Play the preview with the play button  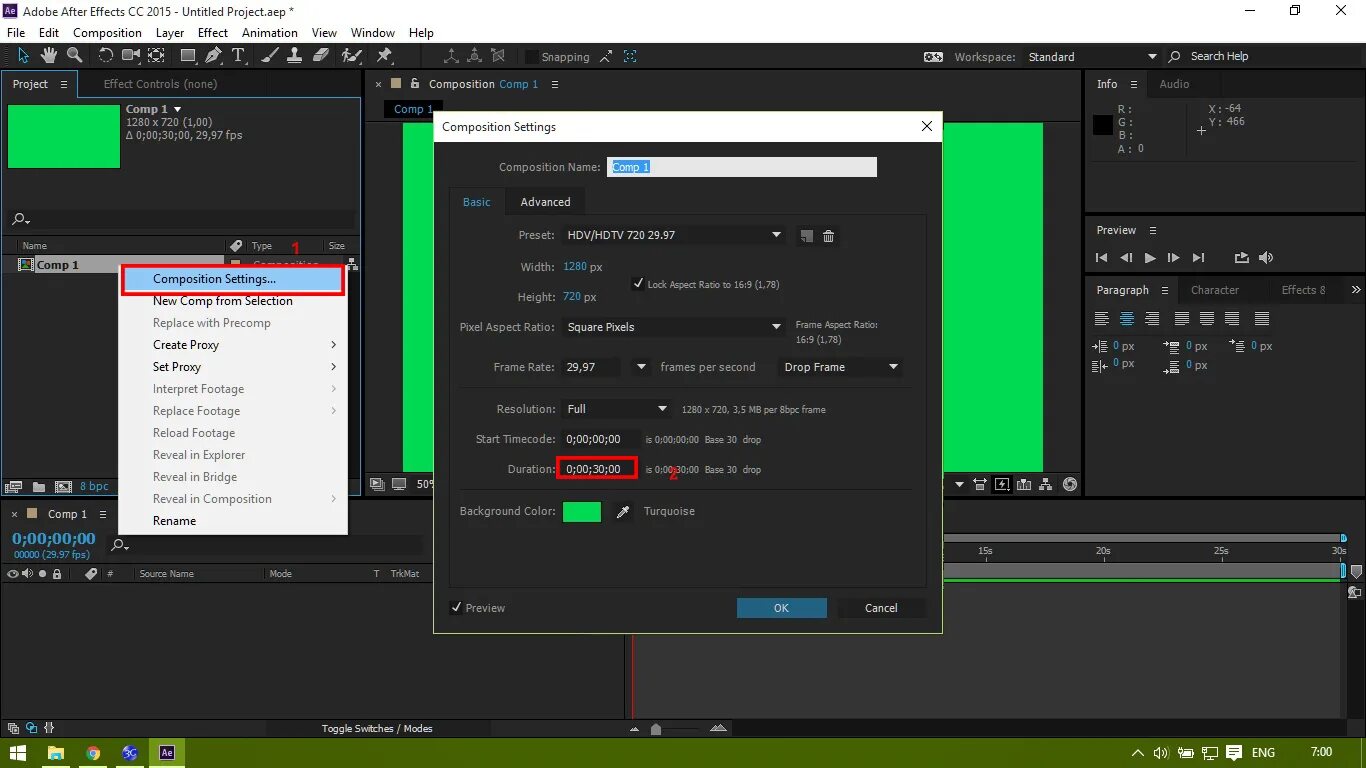[1150, 258]
